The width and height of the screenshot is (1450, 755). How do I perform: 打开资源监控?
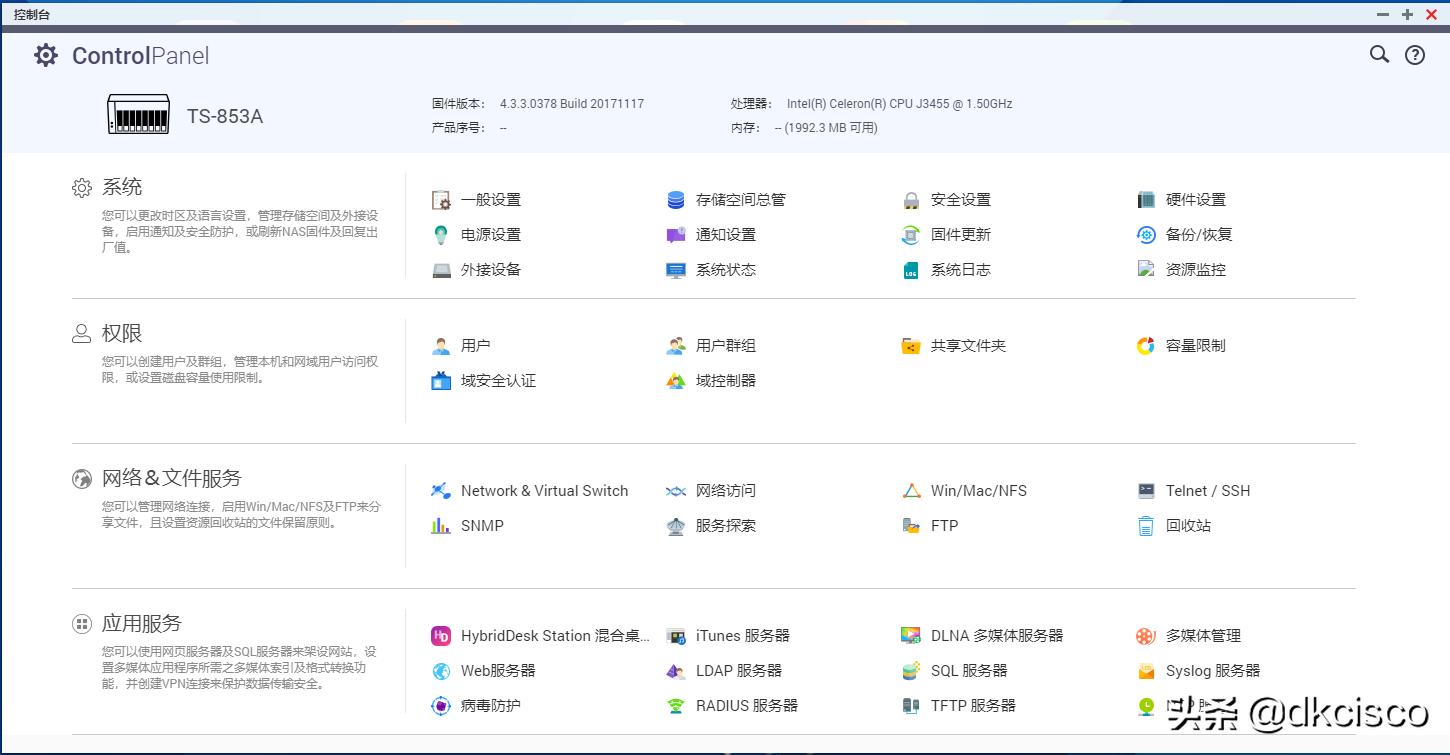(x=1196, y=269)
